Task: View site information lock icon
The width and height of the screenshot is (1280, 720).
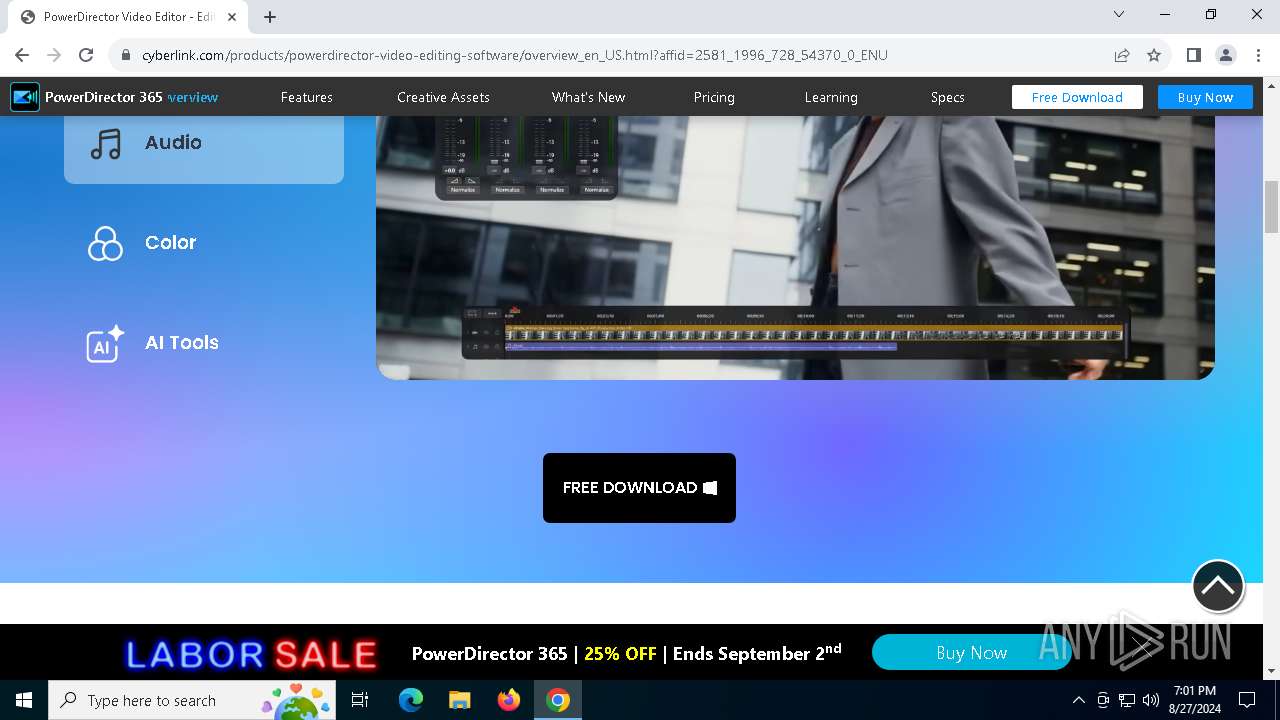Action: click(x=126, y=55)
